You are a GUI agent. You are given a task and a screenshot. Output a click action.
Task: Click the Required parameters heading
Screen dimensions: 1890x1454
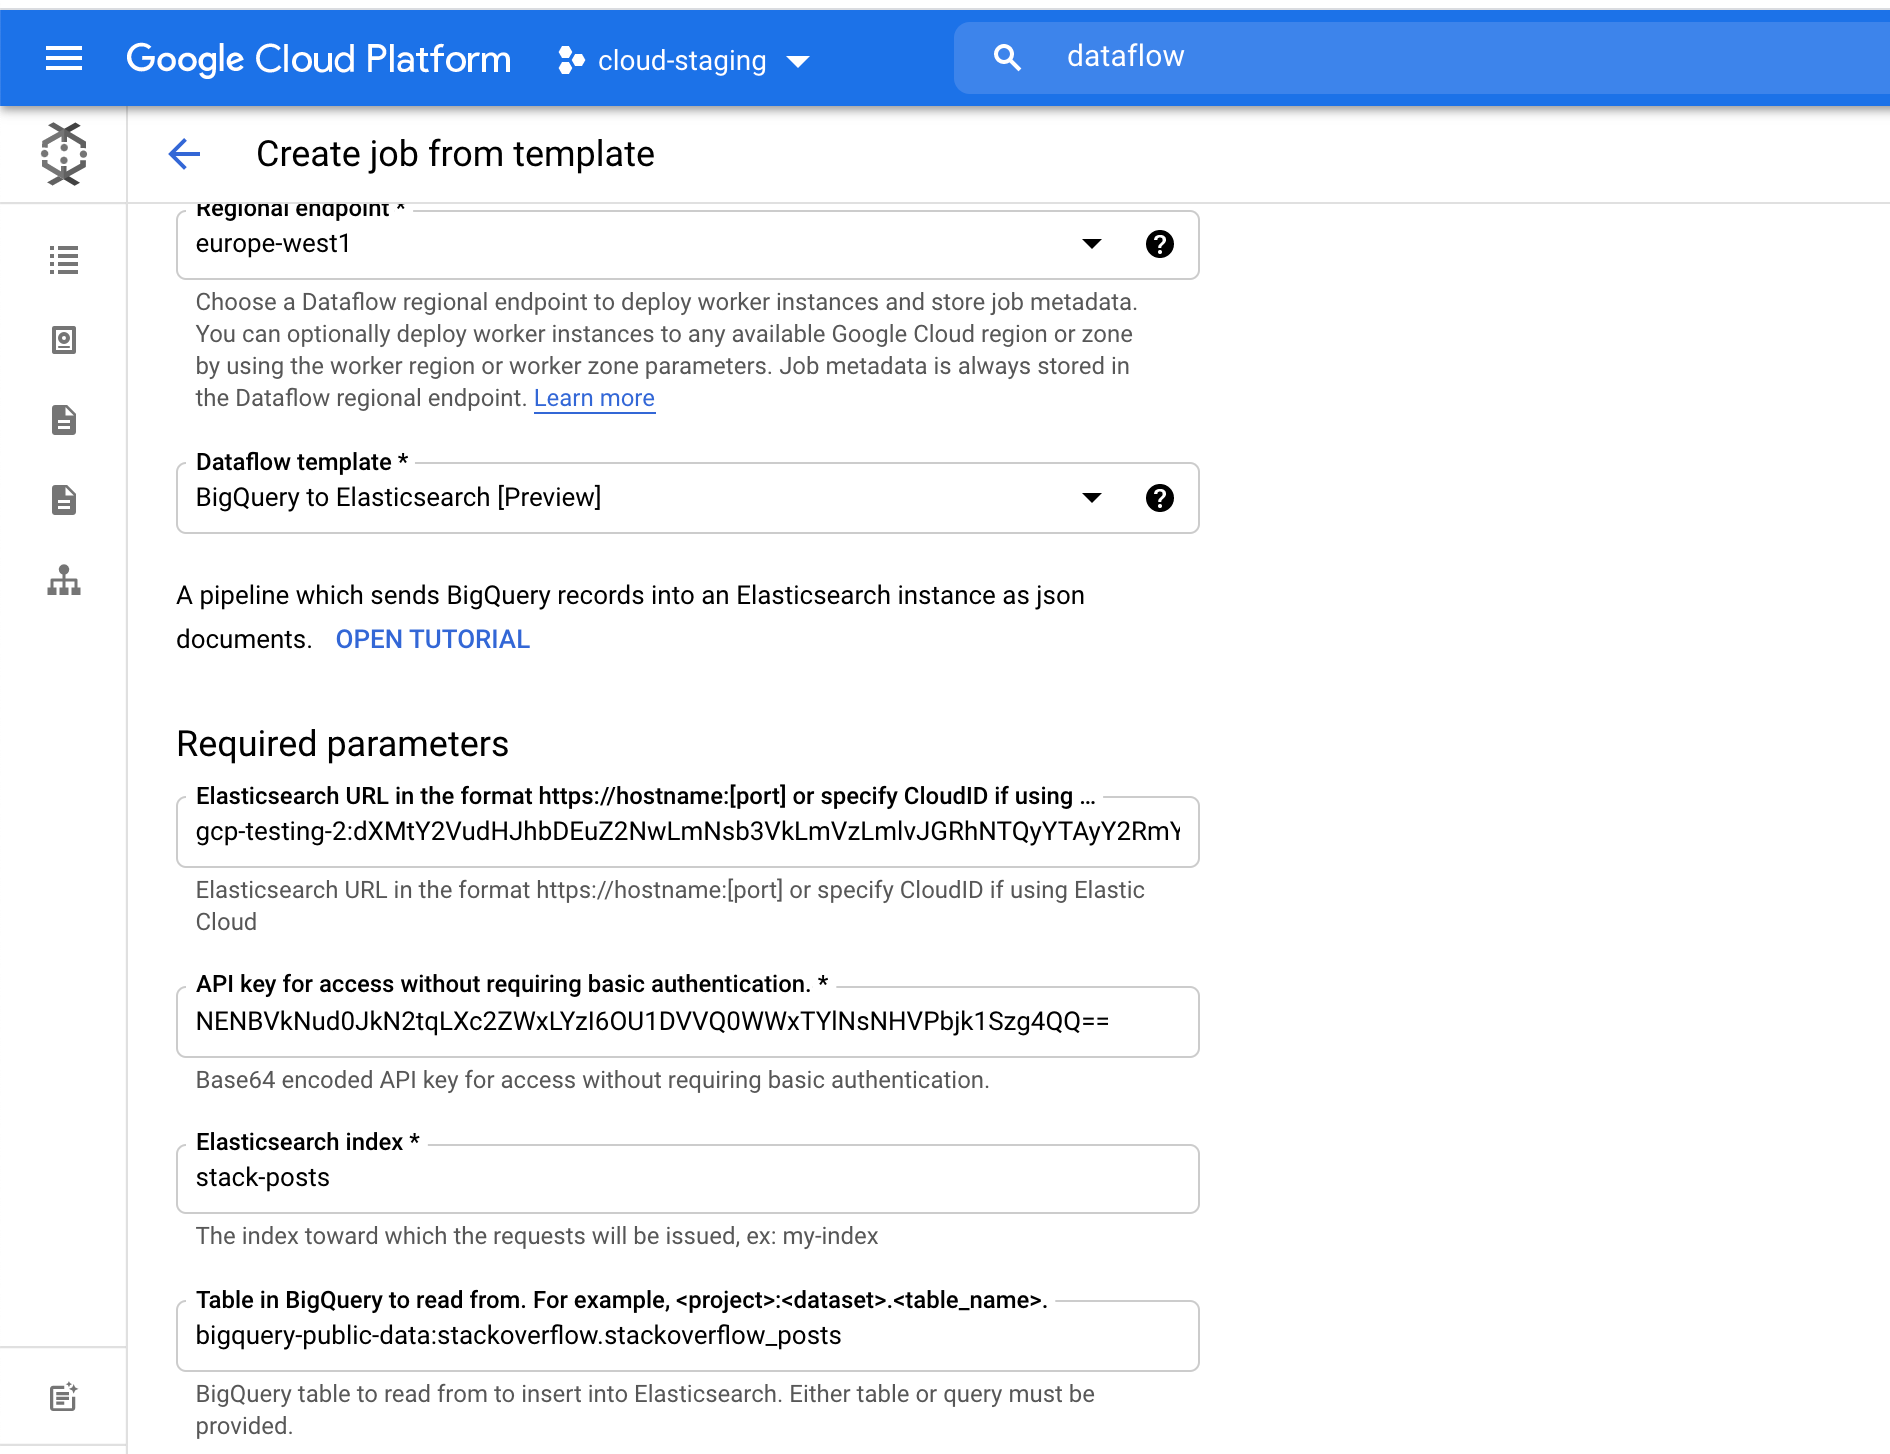tap(342, 744)
